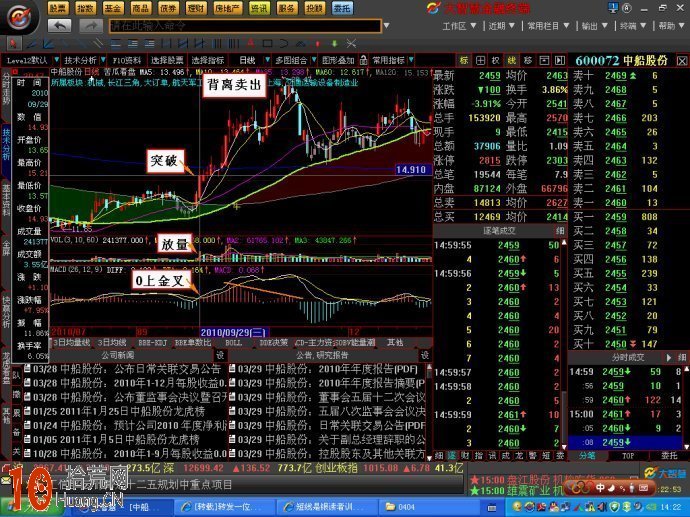Click the 14.910 price marker on the chart
This screenshot has width=690, height=517.
[411, 170]
